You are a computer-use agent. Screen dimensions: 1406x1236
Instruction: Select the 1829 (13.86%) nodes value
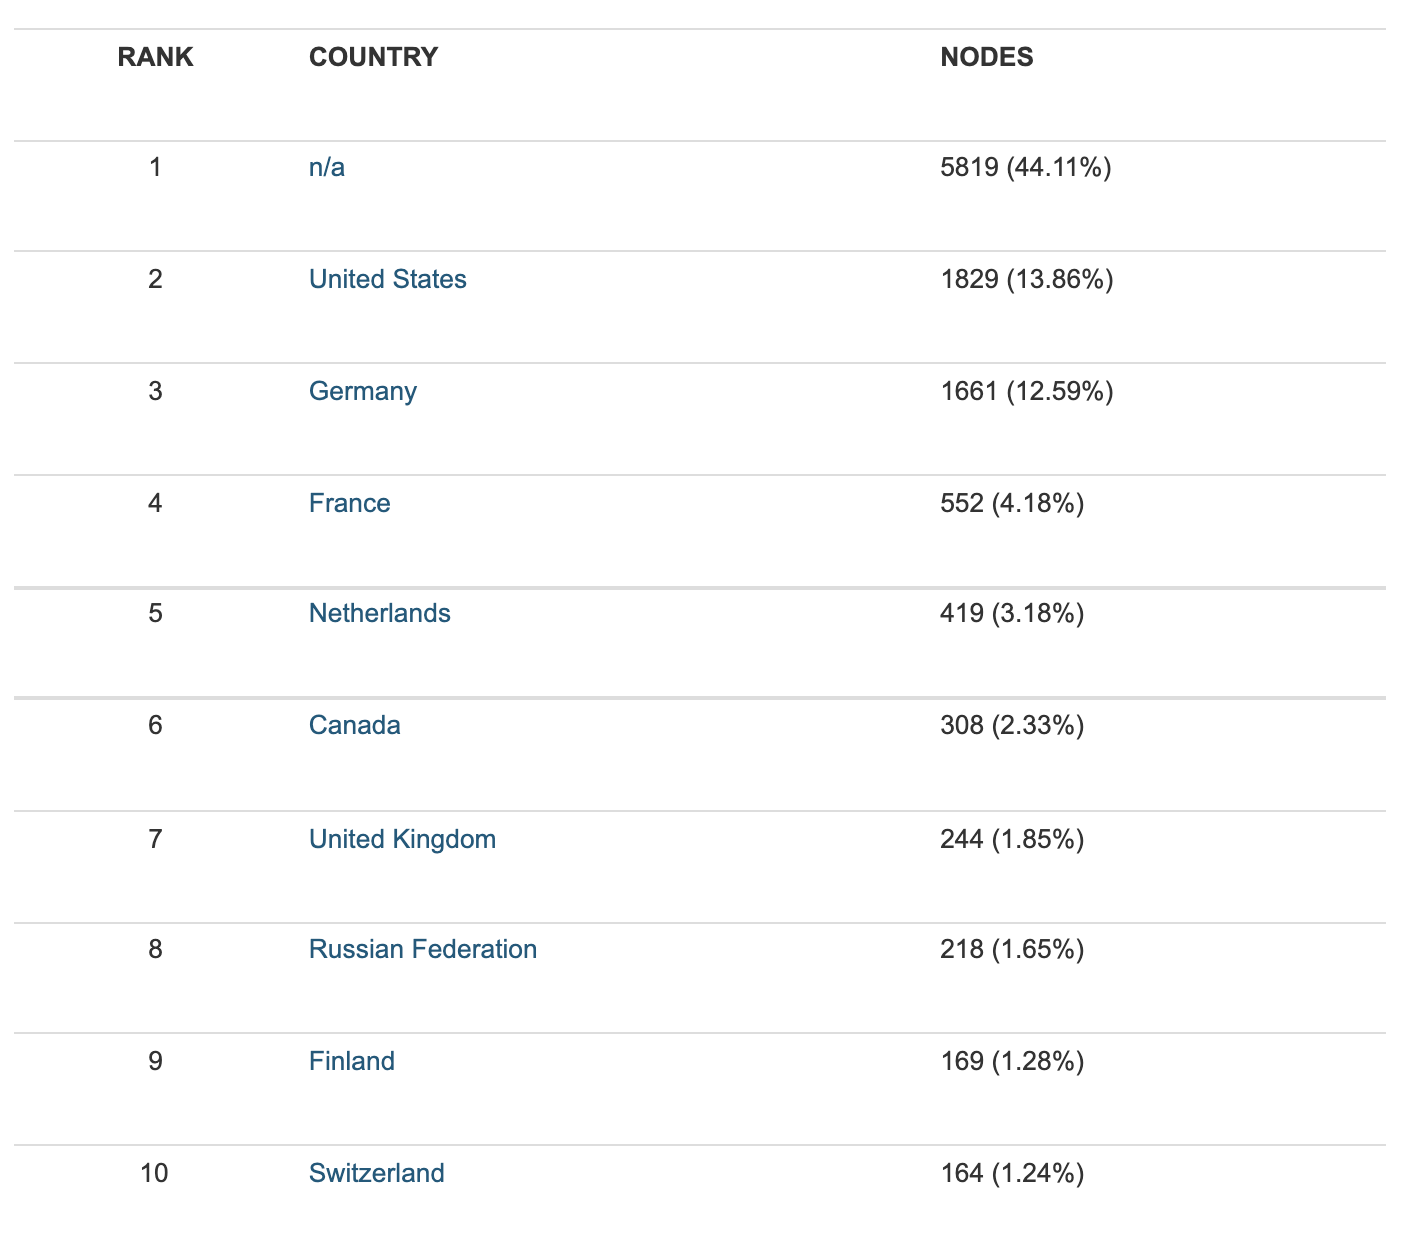1027,279
